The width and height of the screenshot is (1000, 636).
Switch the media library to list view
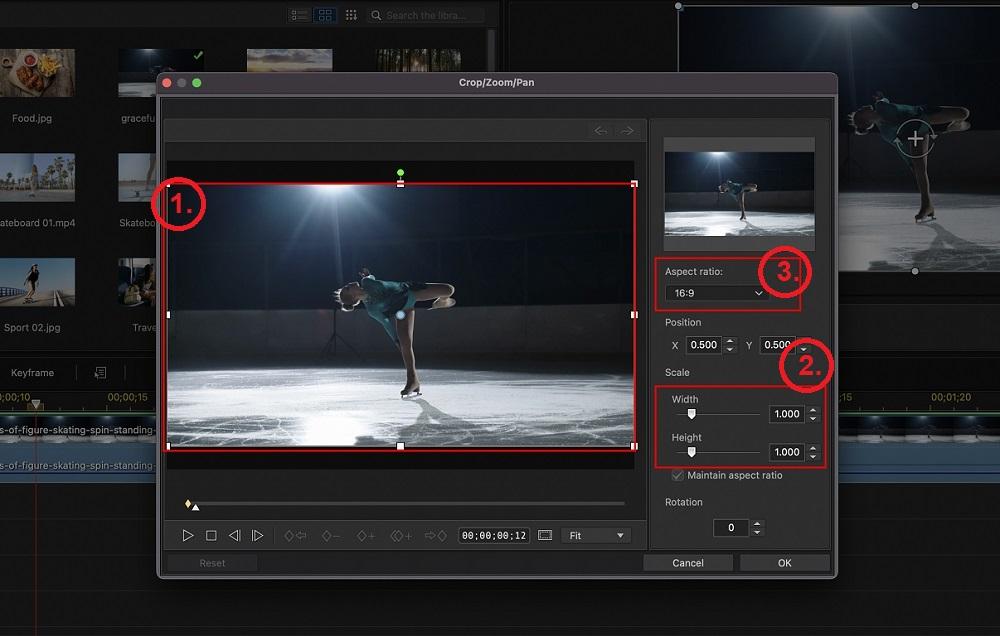[297, 14]
